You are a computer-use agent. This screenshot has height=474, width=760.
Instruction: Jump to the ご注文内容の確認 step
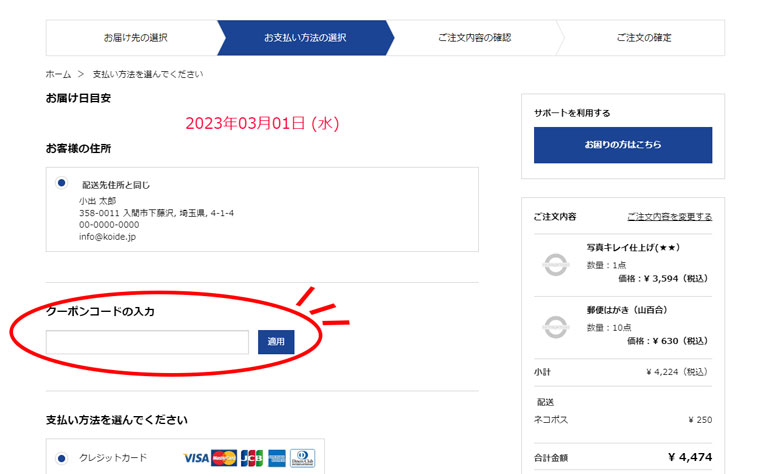click(474, 38)
